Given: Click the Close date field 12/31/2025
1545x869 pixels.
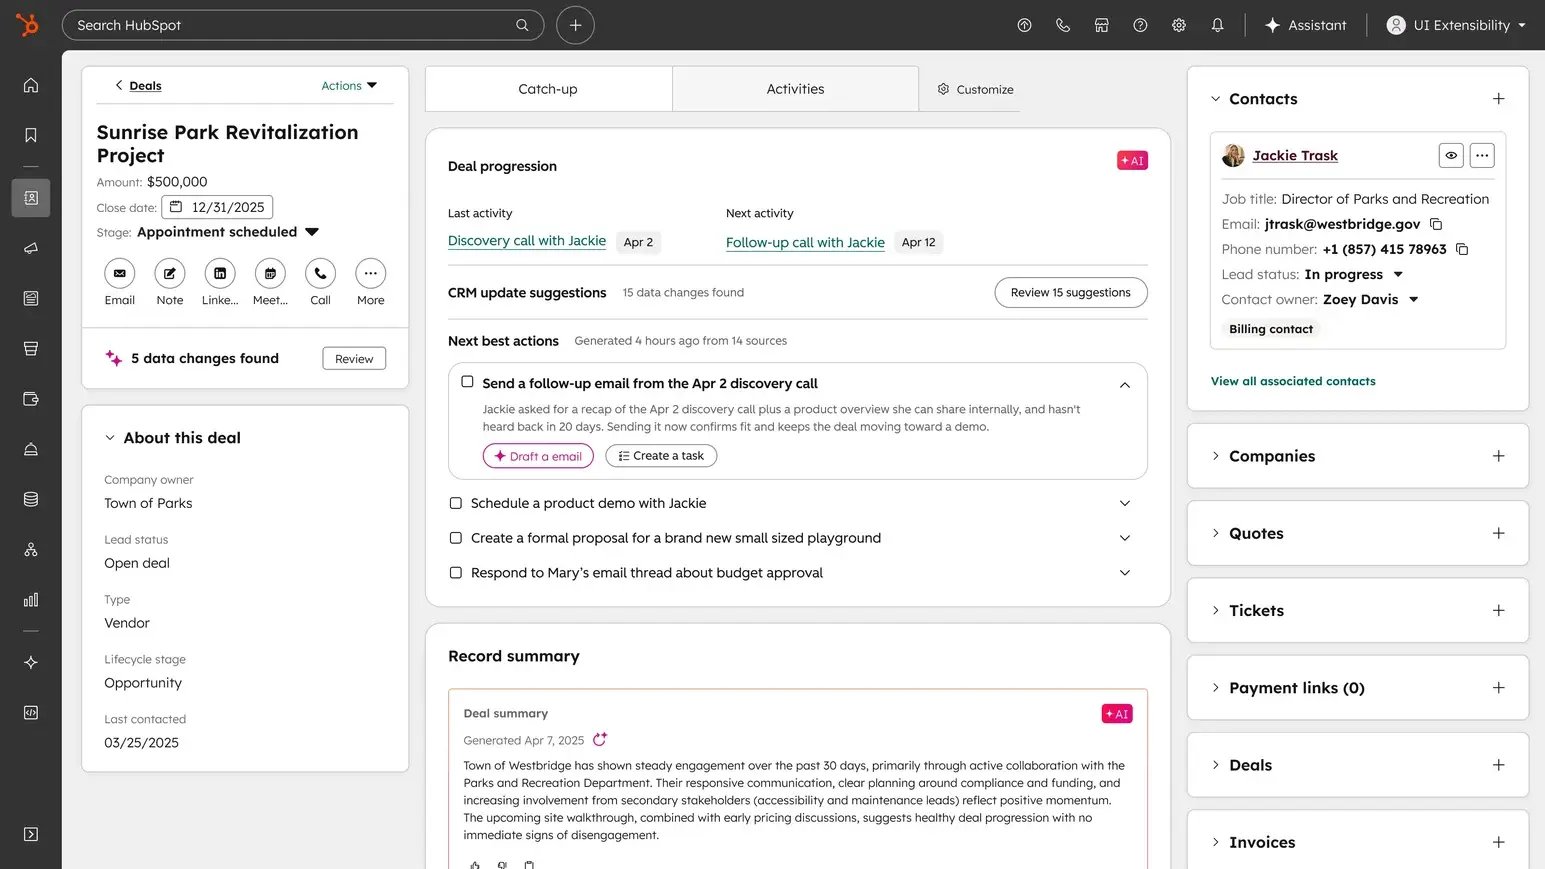Looking at the screenshot, I should click(x=217, y=207).
